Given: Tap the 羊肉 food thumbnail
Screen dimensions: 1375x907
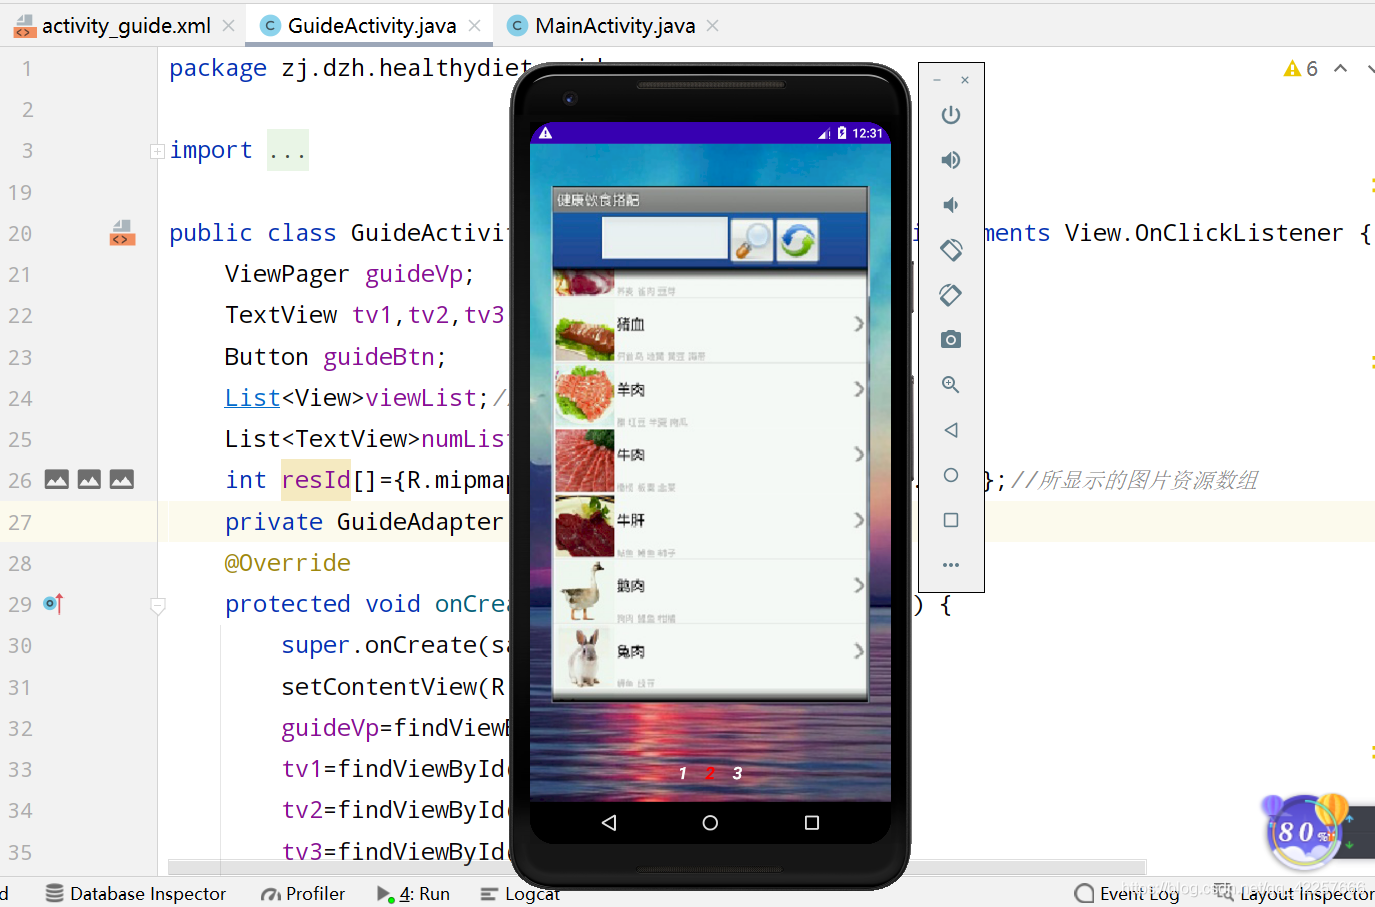Looking at the screenshot, I should coord(585,395).
